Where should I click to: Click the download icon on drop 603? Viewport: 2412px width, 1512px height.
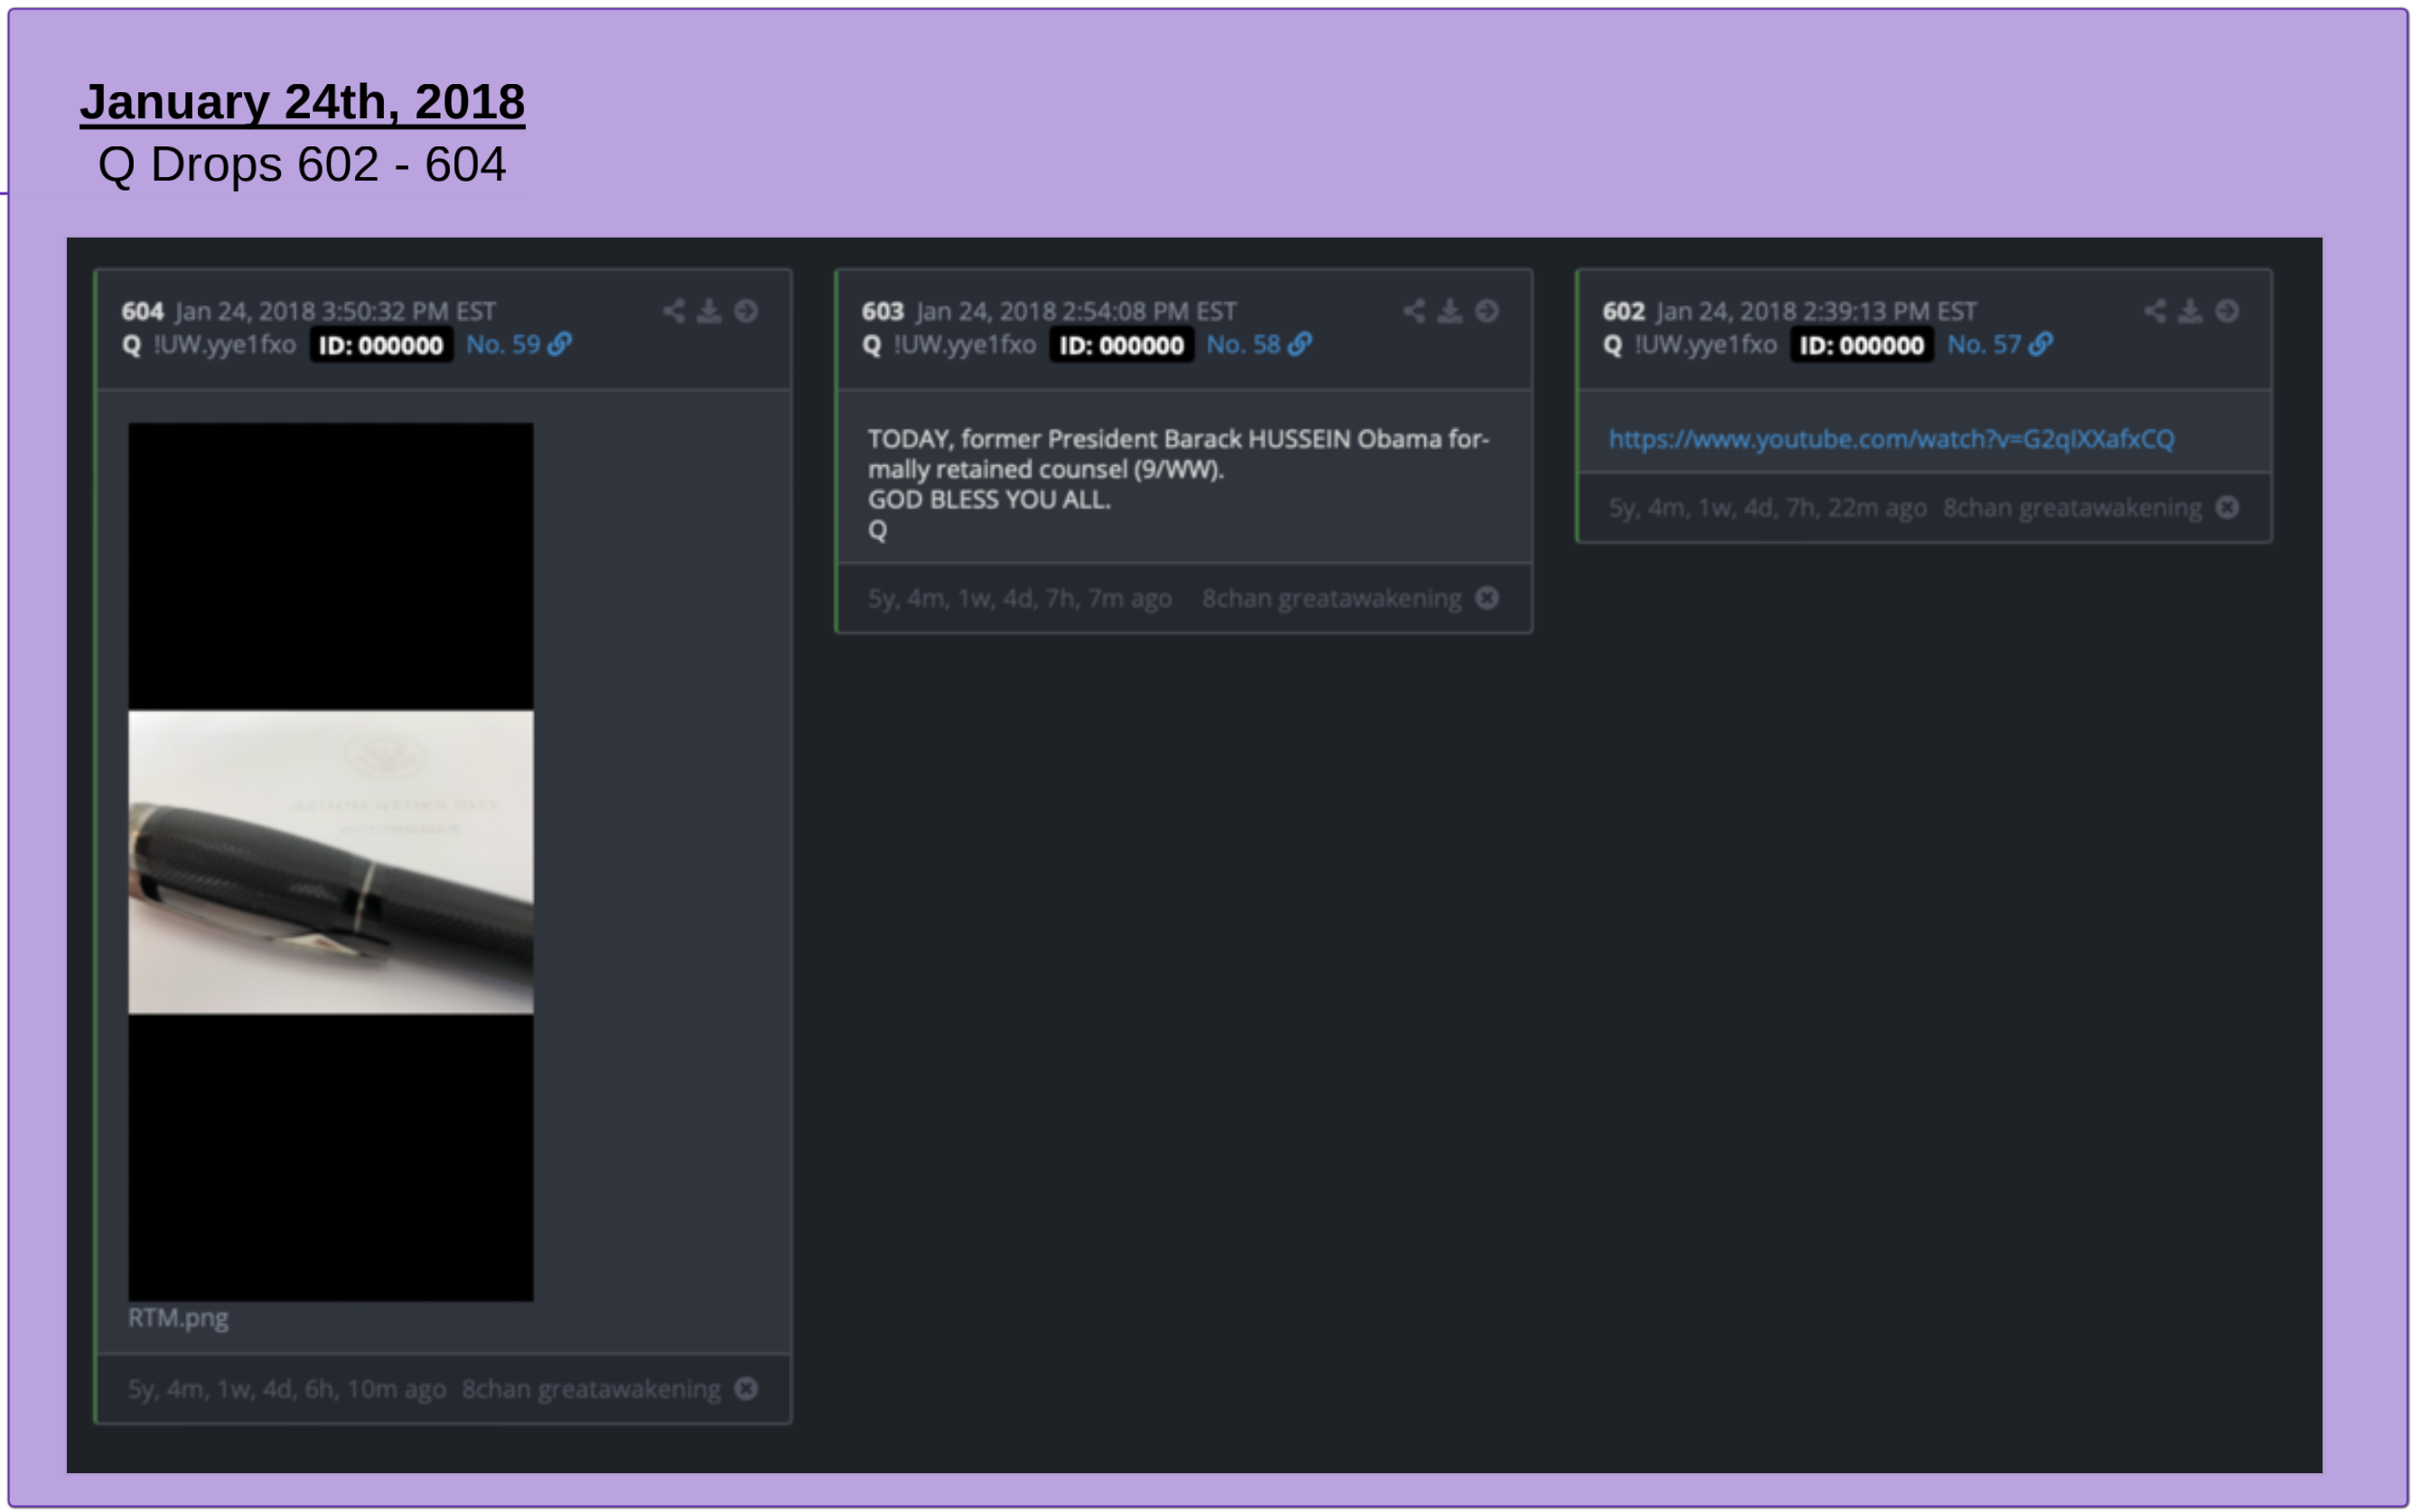(x=1450, y=311)
